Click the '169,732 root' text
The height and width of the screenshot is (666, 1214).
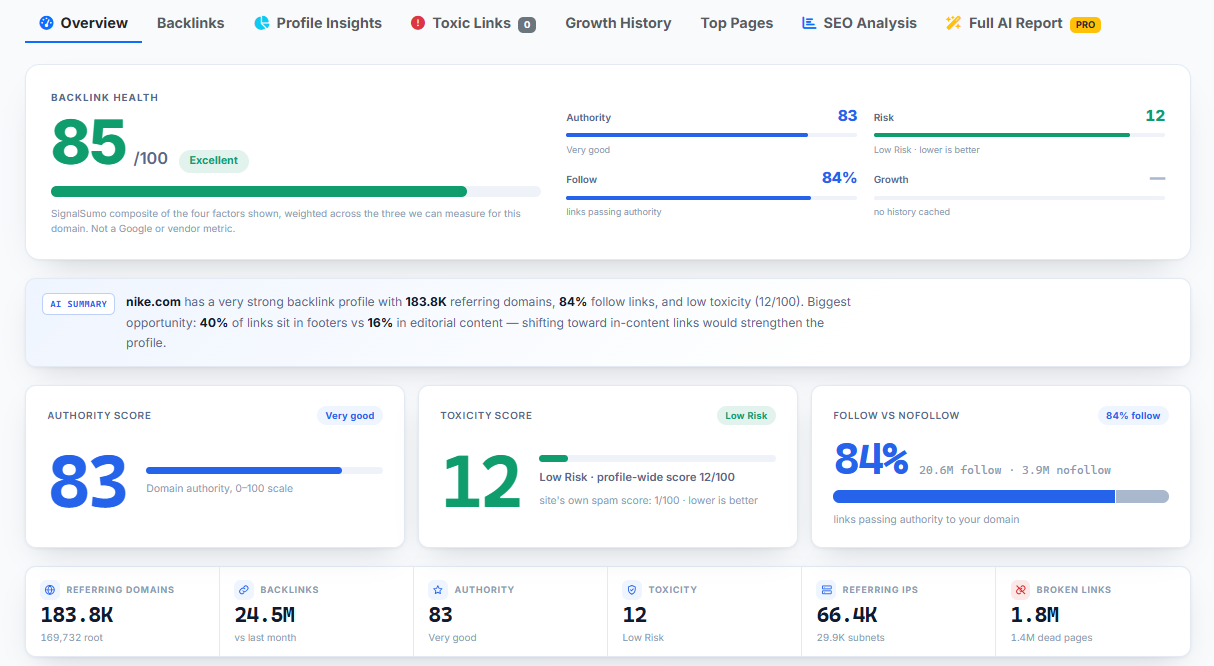pyautogui.click(x=71, y=637)
